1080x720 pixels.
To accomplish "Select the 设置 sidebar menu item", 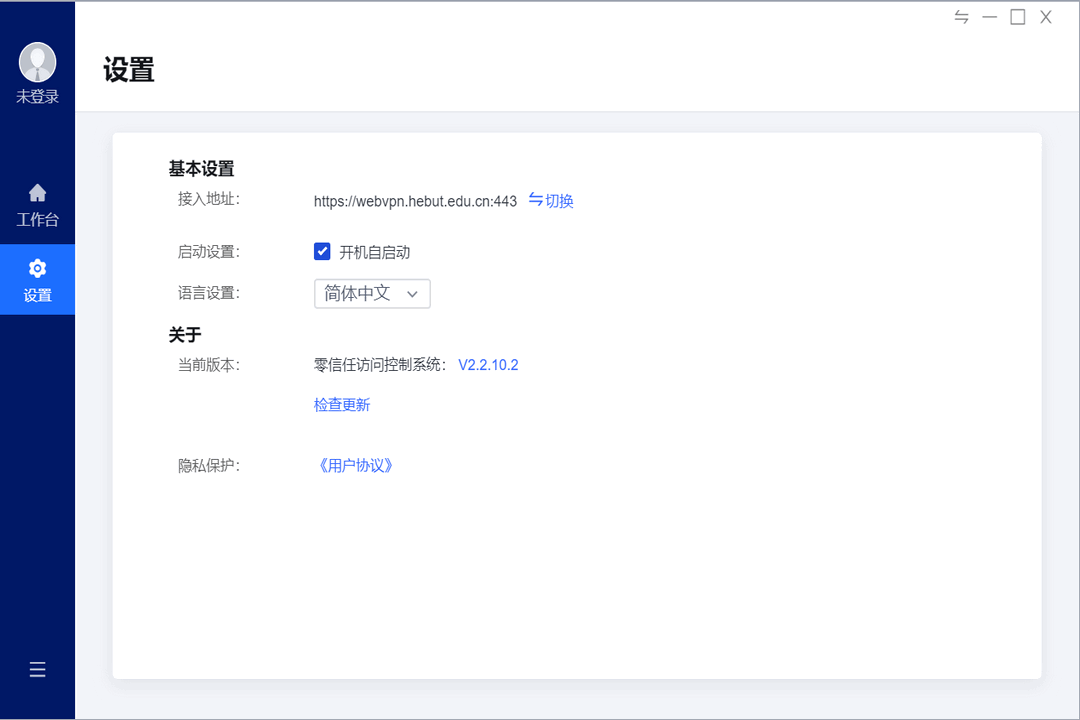I will [37, 280].
